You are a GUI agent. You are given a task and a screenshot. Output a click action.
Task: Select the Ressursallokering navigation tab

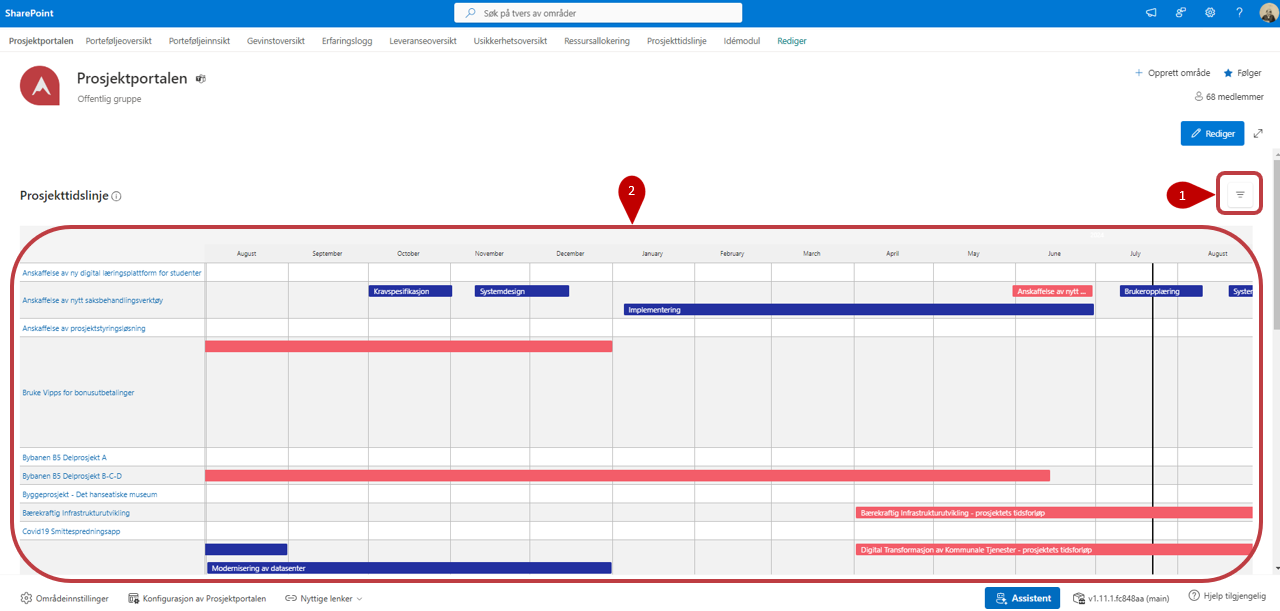pyautogui.click(x=597, y=41)
